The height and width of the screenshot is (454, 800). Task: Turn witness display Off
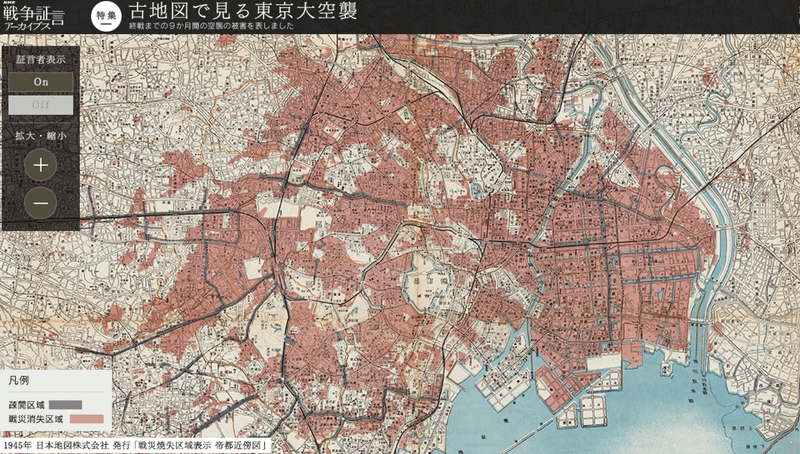(x=41, y=105)
